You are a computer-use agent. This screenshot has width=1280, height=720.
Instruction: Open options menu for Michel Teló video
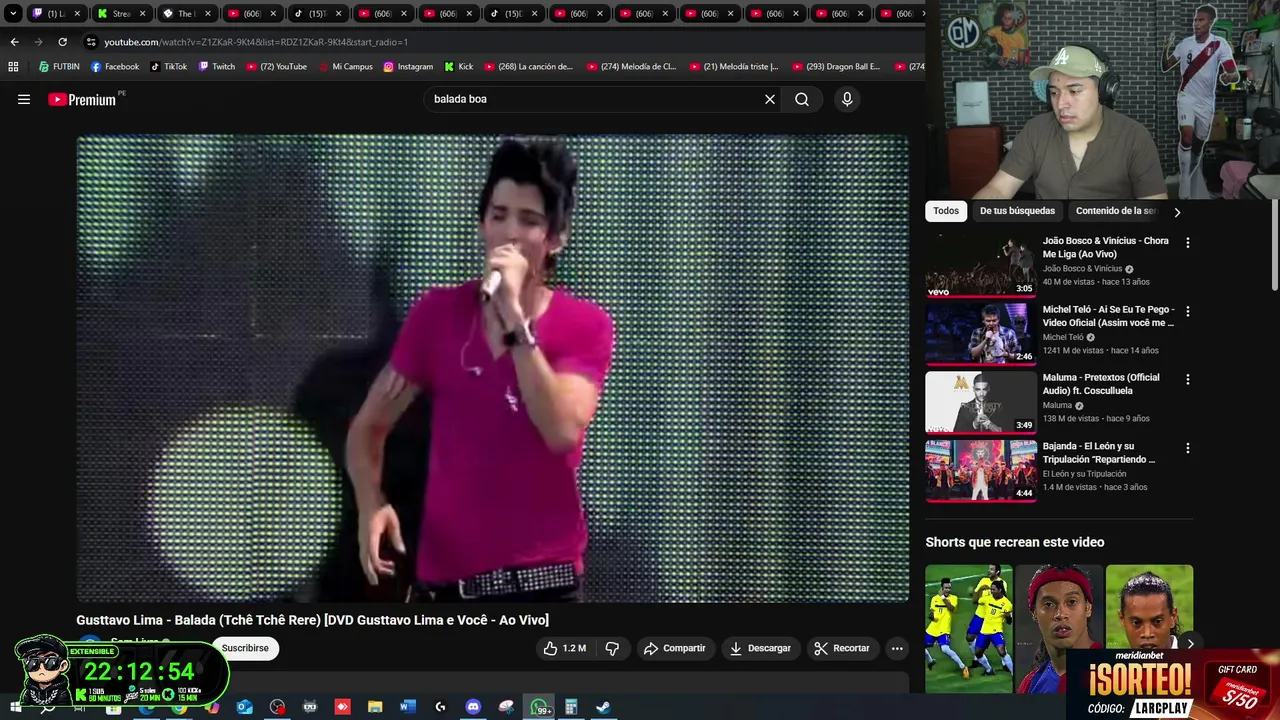tap(1188, 311)
